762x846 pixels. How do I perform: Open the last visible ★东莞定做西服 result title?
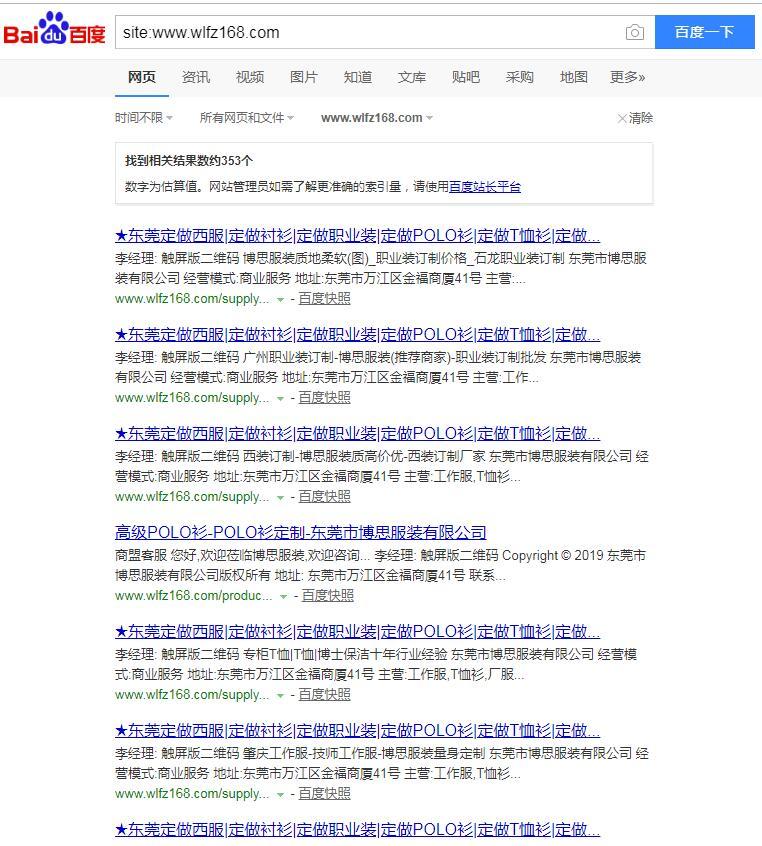357,830
